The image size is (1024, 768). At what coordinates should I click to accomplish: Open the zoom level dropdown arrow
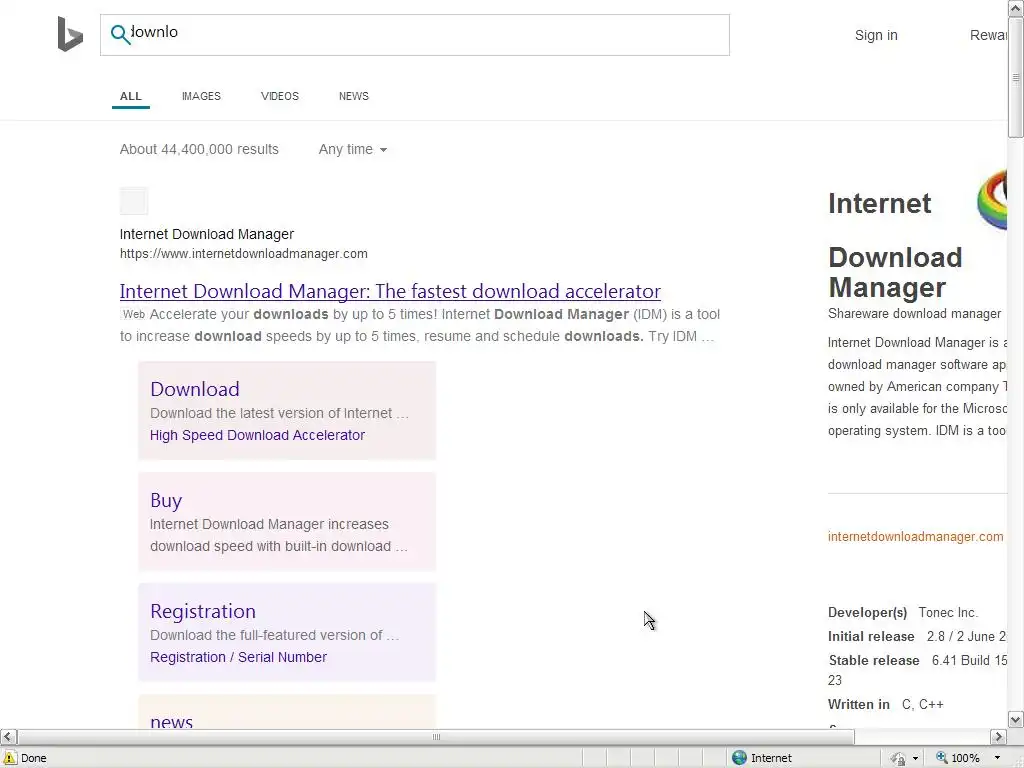997,758
